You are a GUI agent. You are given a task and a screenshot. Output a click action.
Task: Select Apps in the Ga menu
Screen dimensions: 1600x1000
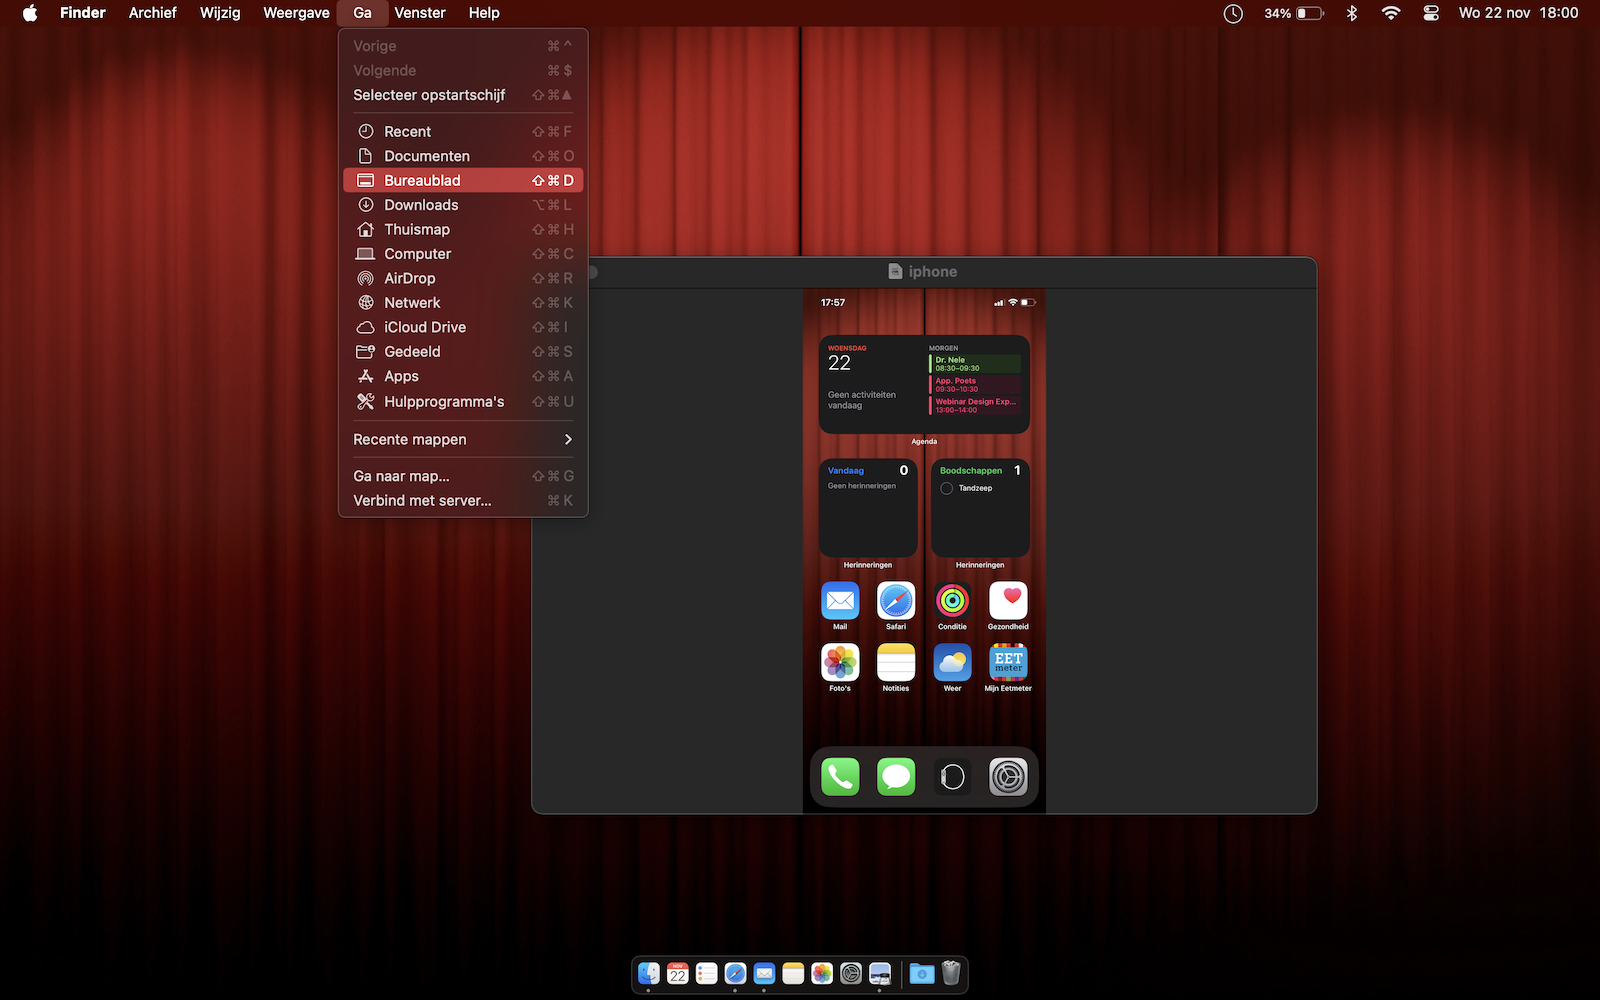[463, 377]
